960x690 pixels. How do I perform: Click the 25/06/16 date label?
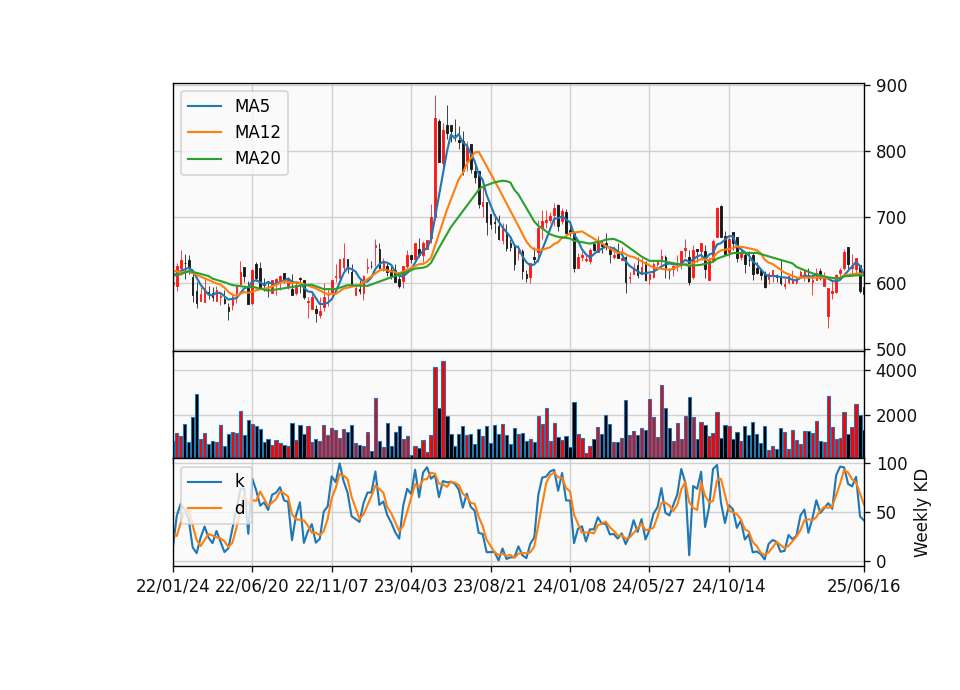click(864, 587)
